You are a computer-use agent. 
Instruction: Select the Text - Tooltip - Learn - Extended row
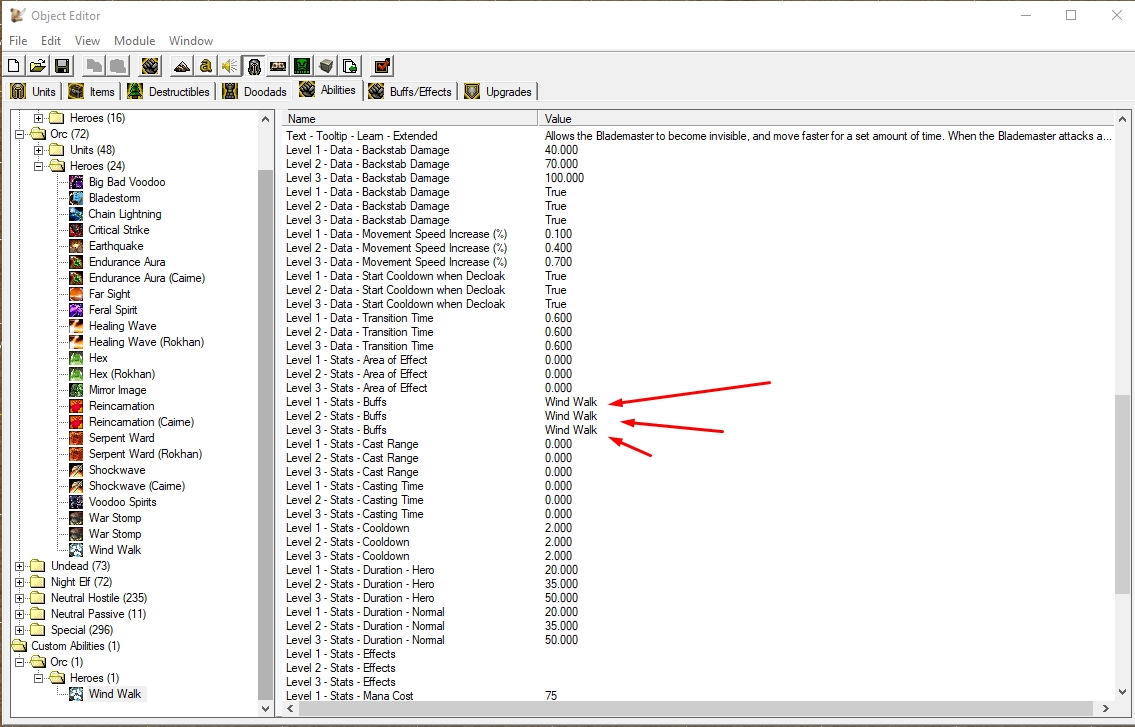point(698,135)
